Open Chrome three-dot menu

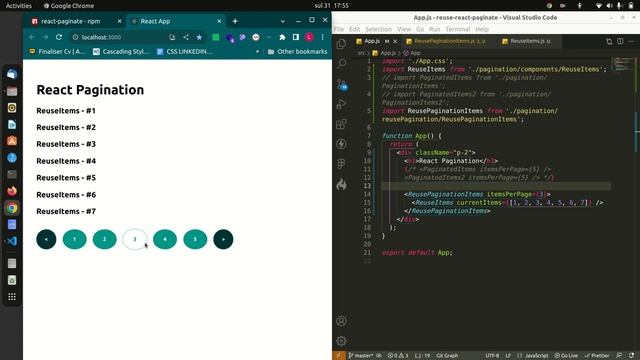tap(322, 37)
